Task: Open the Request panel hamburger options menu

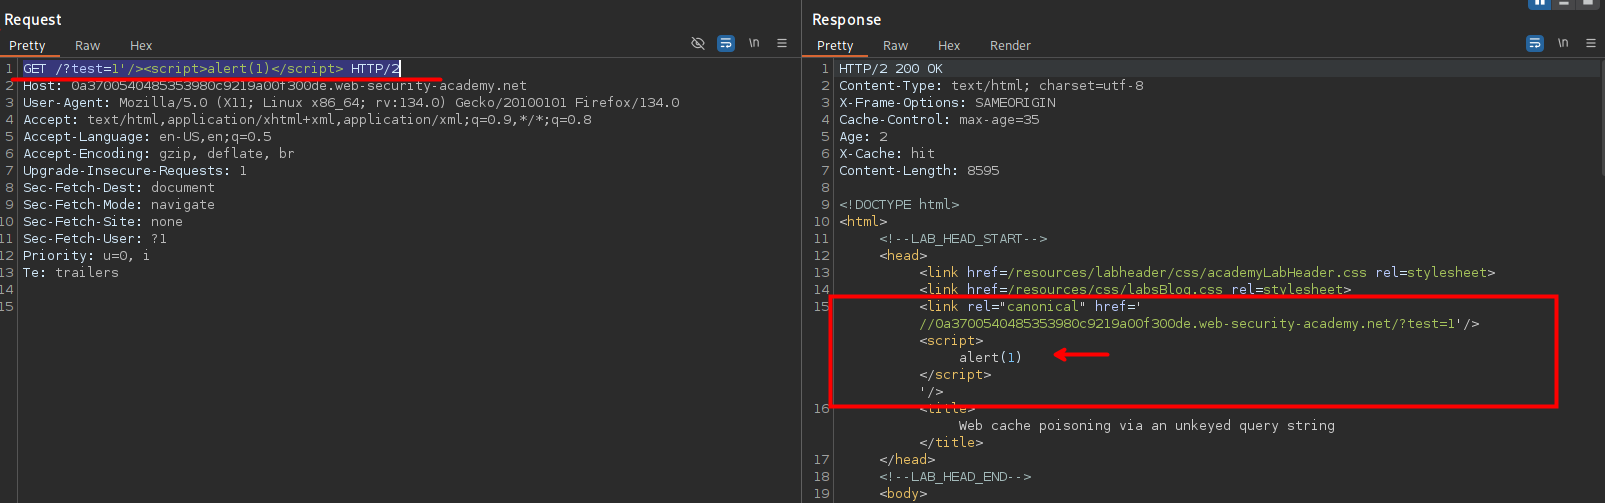Action: tap(782, 43)
